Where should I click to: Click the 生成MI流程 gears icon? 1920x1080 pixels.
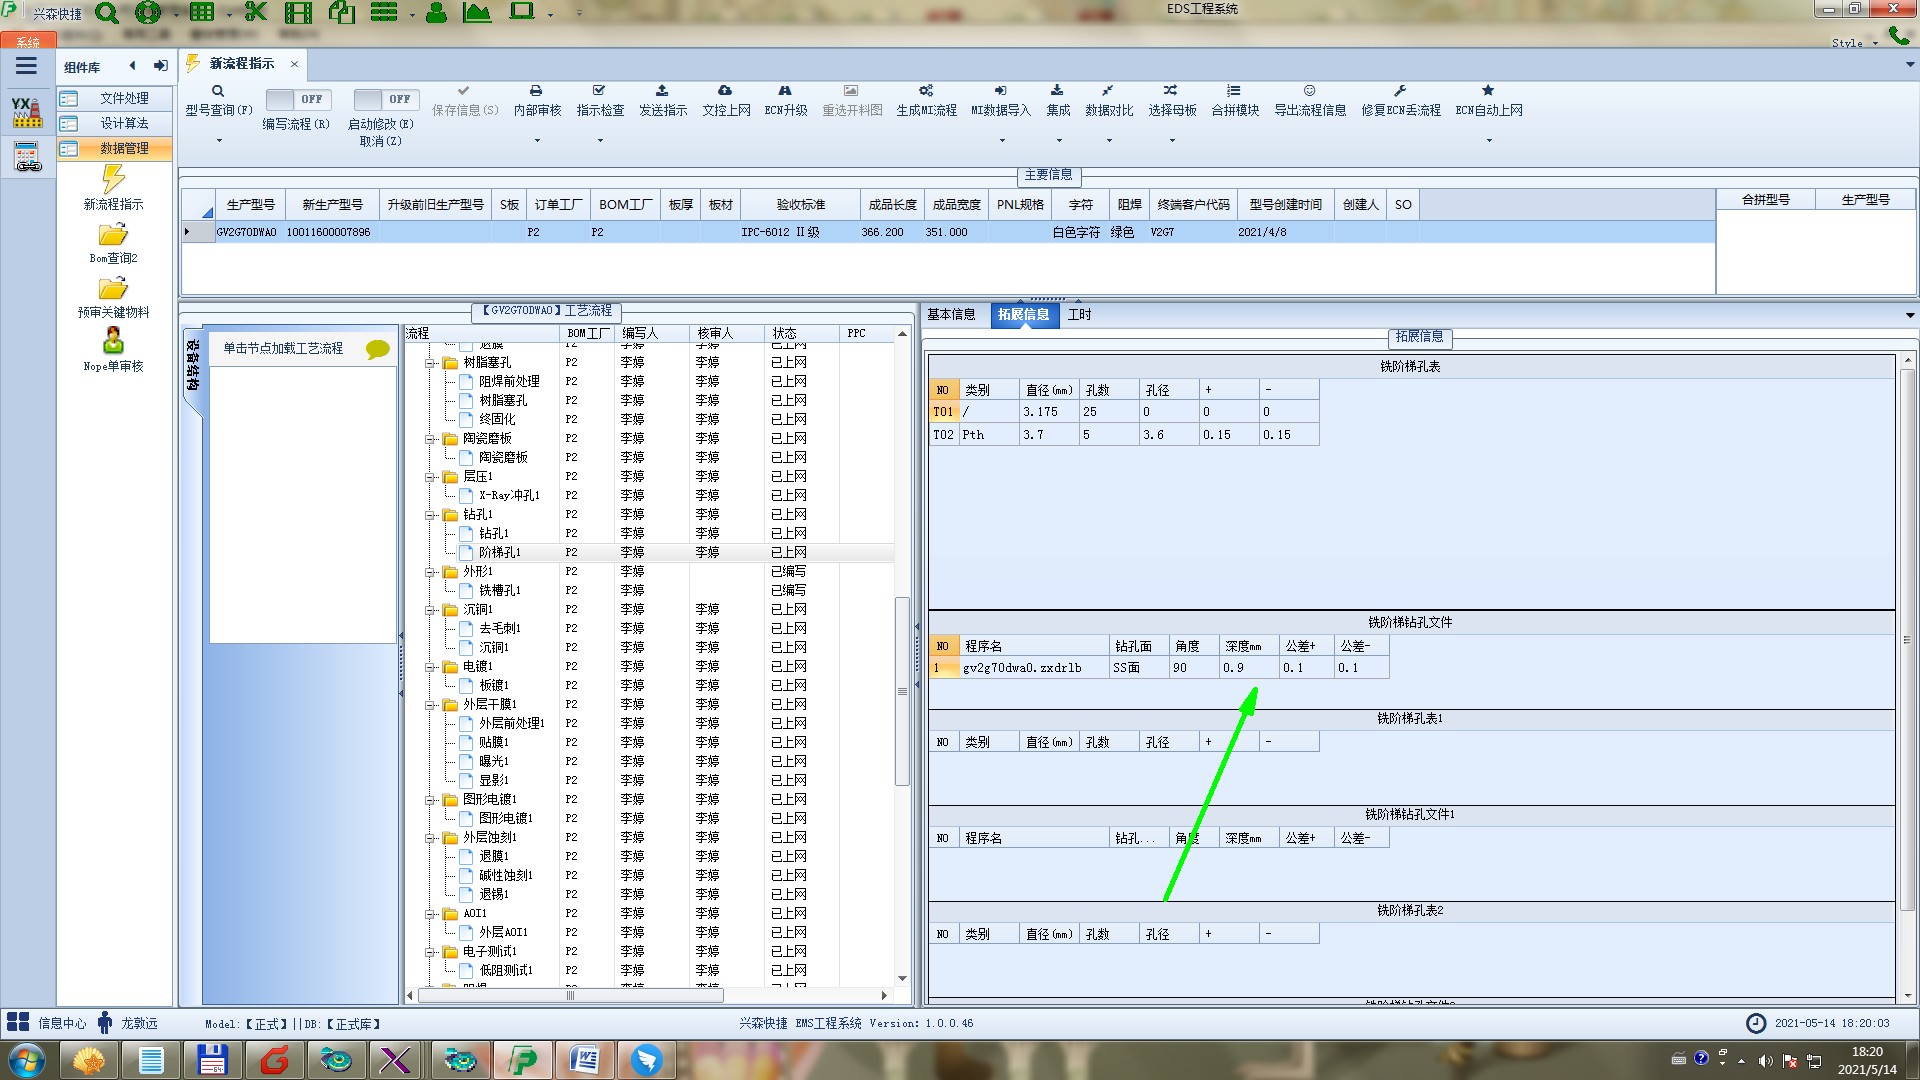926,91
